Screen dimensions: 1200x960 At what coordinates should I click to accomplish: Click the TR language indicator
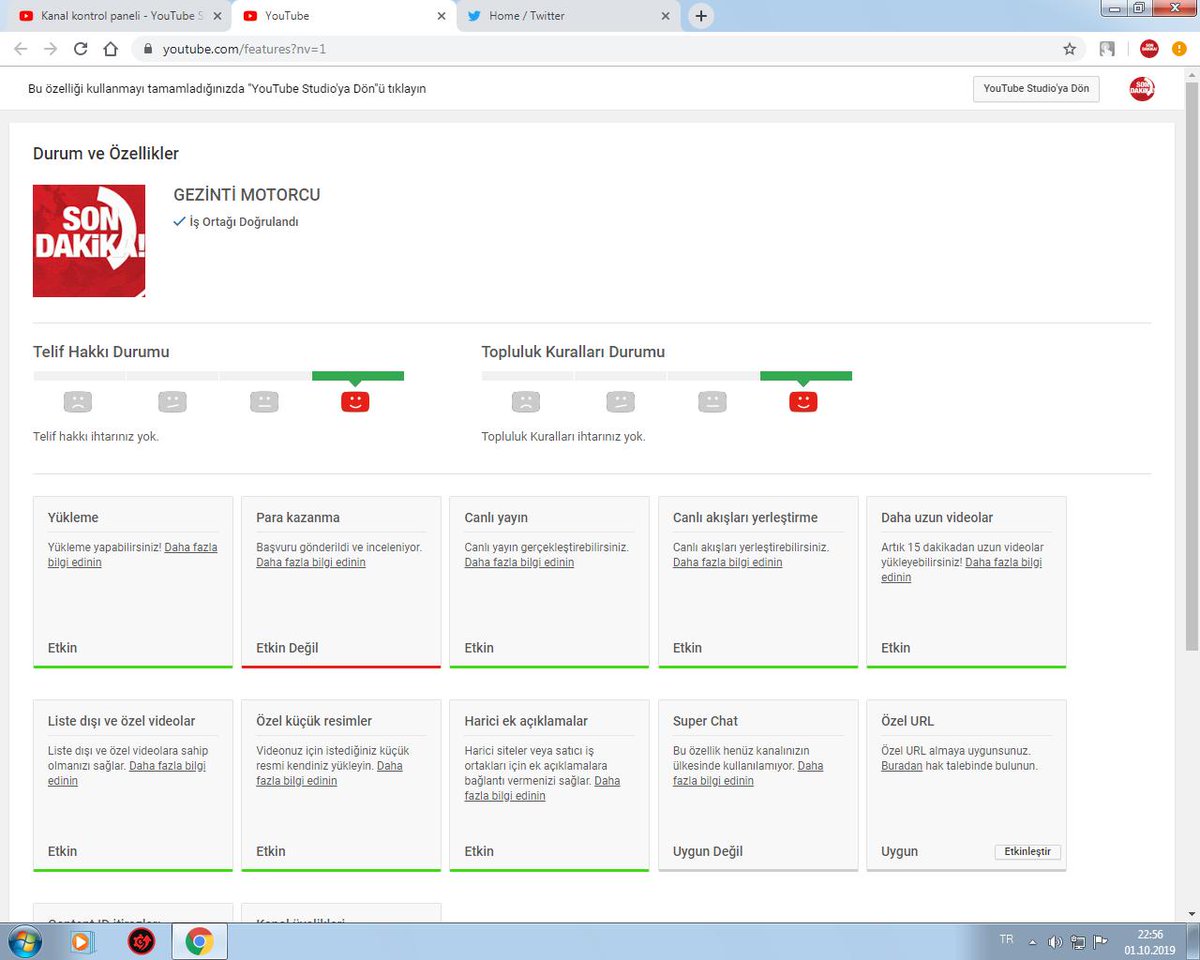point(1006,940)
